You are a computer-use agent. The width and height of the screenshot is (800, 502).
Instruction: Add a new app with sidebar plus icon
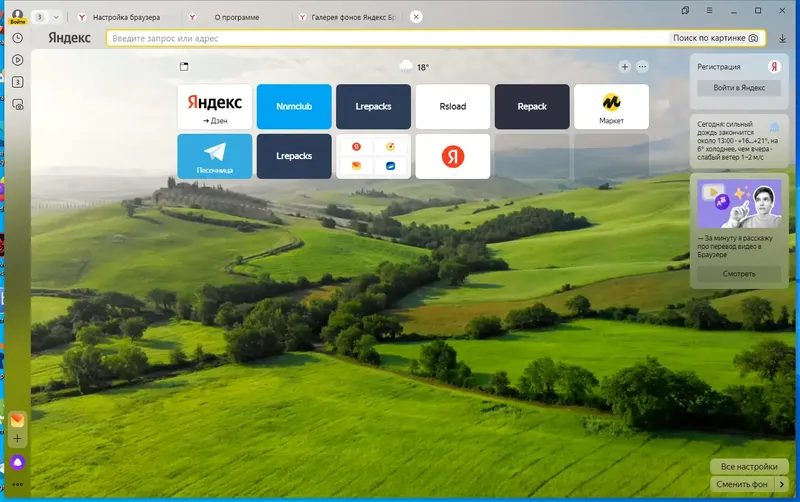click(17, 439)
